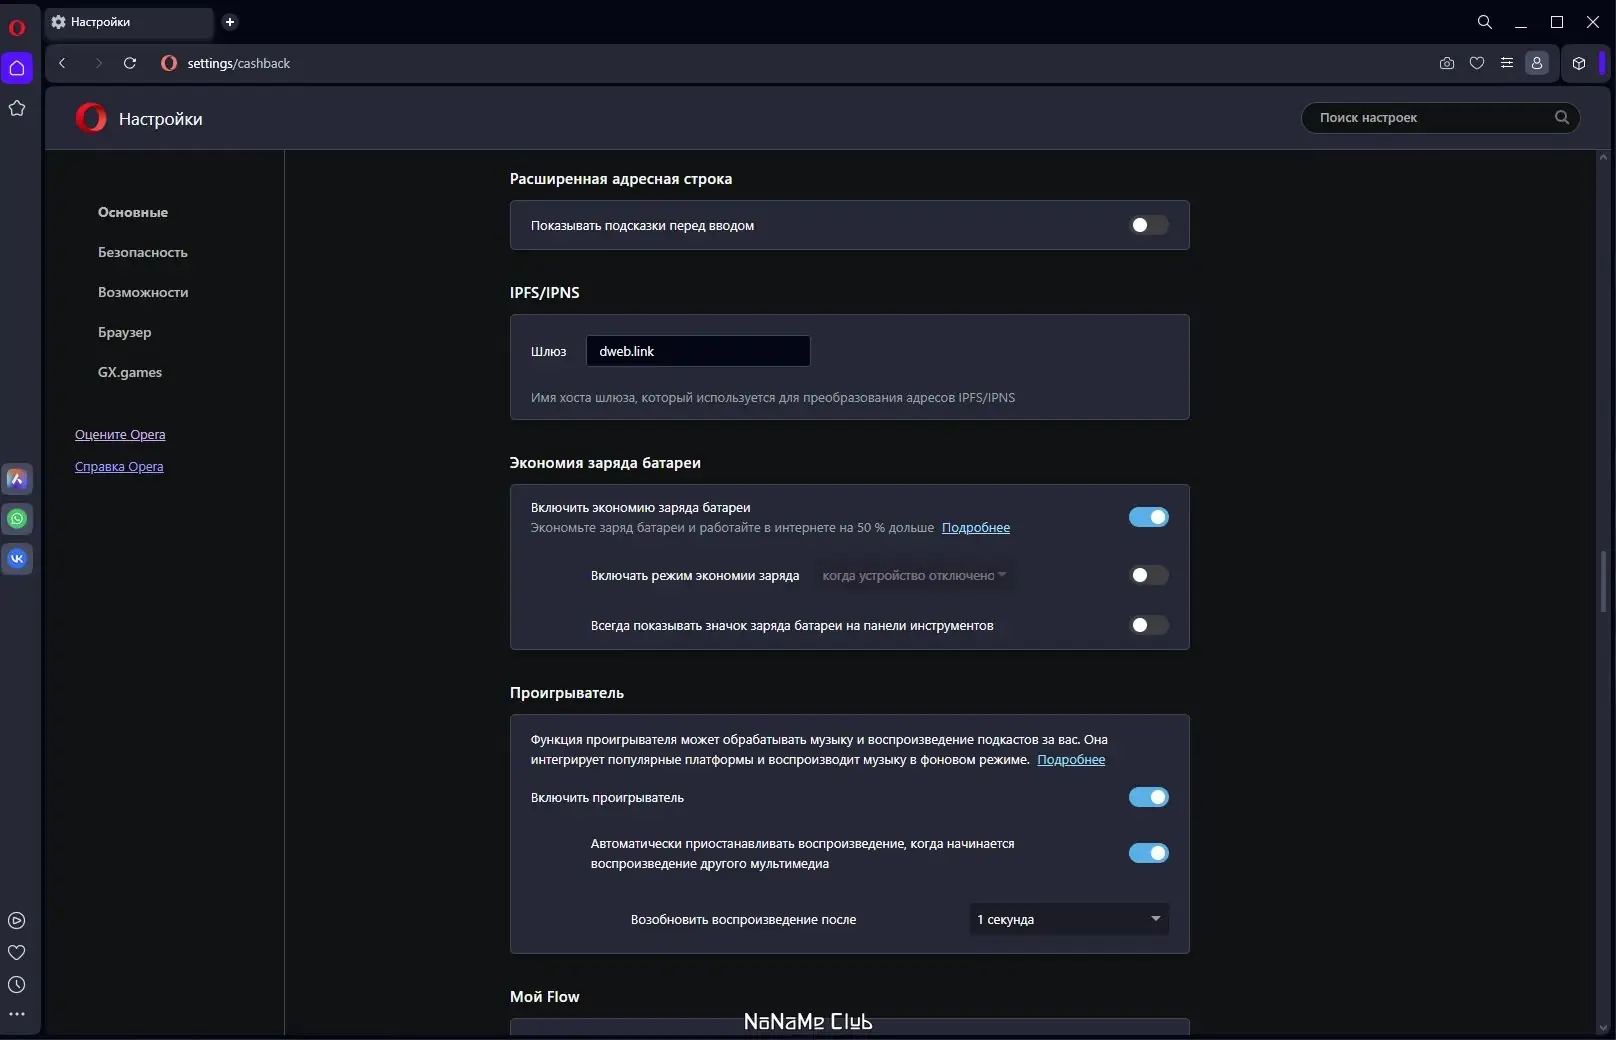Click the IPFS gateway dweb.link field

click(x=698, y=351)
